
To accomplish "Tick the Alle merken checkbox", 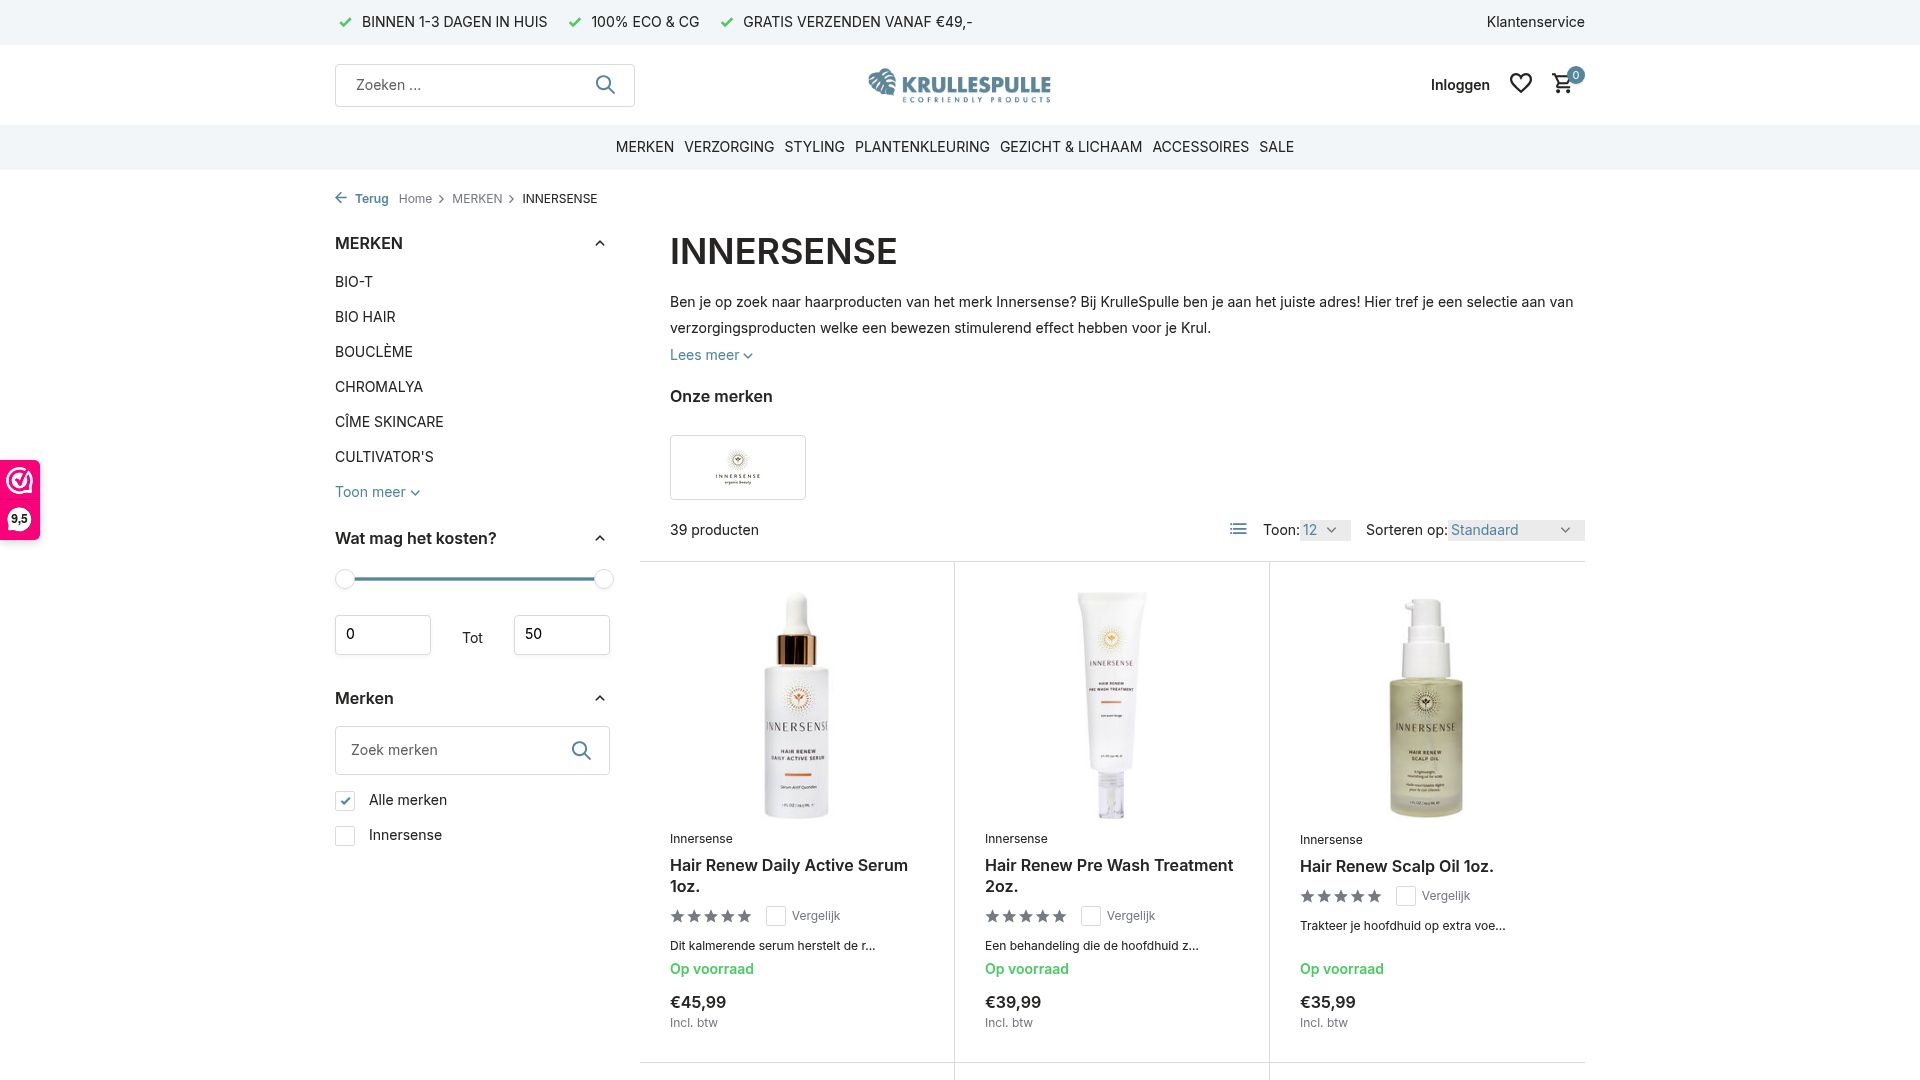I will (345, 801).
